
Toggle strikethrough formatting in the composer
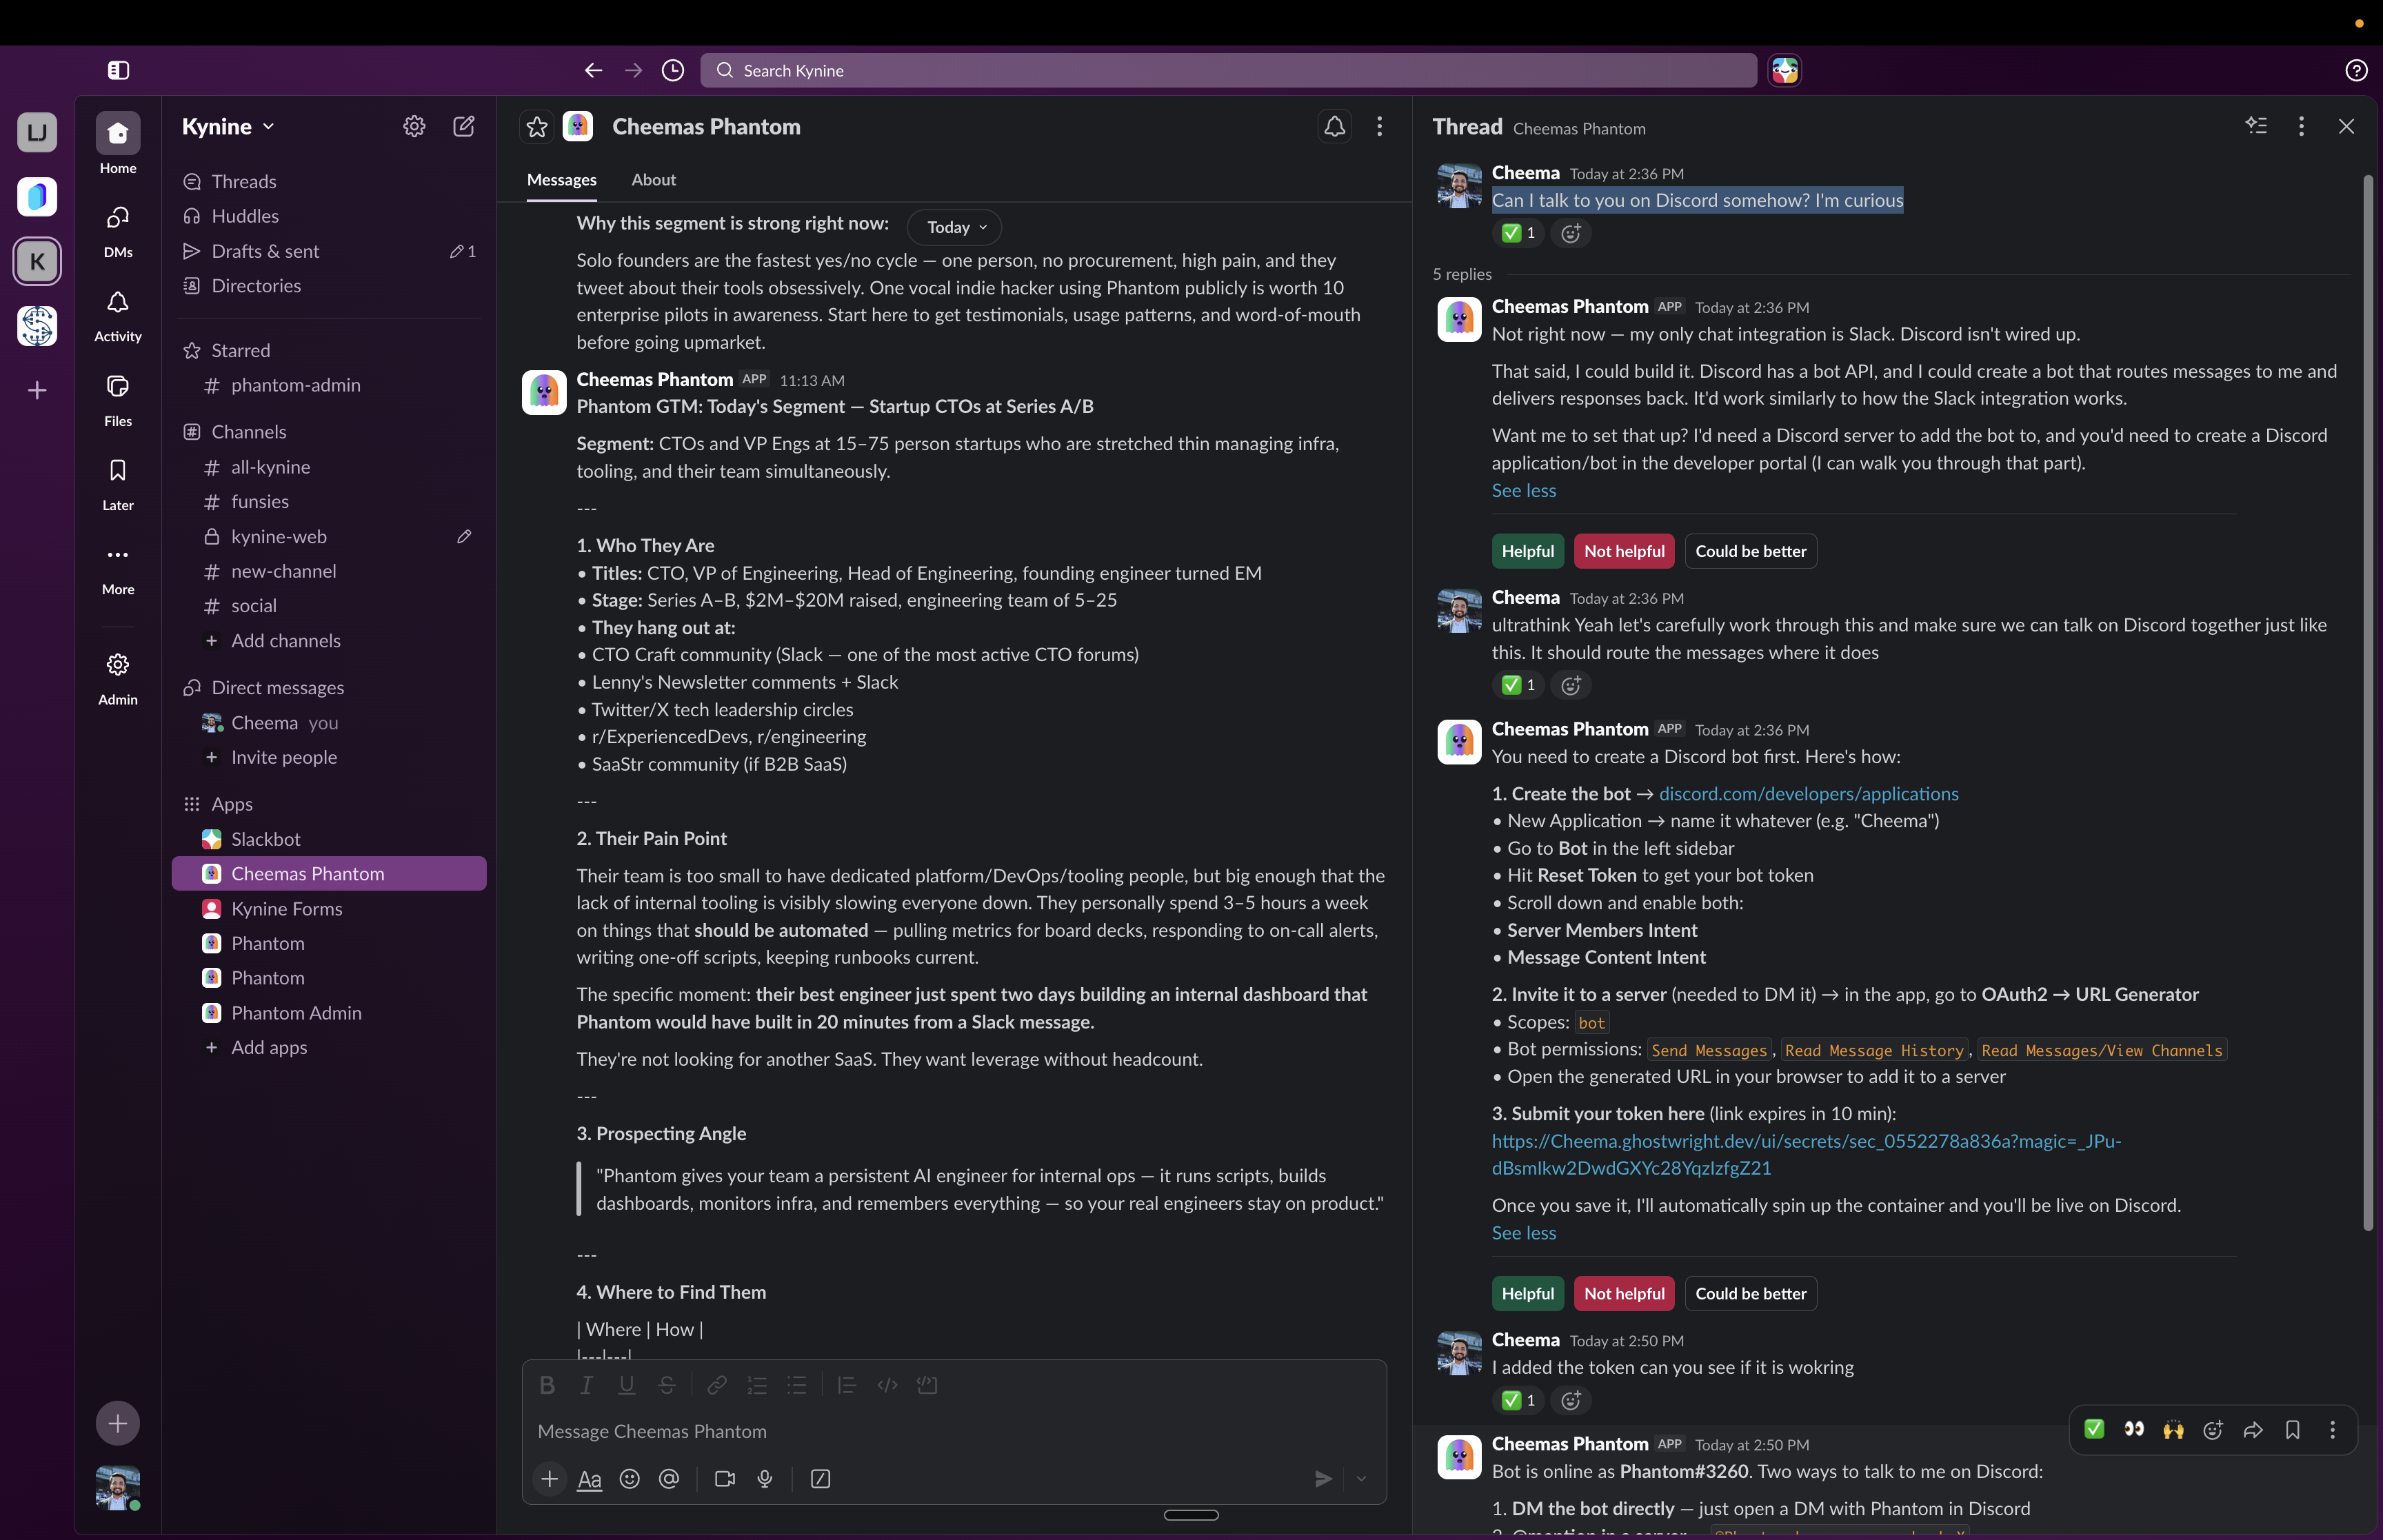(667, 1385)
